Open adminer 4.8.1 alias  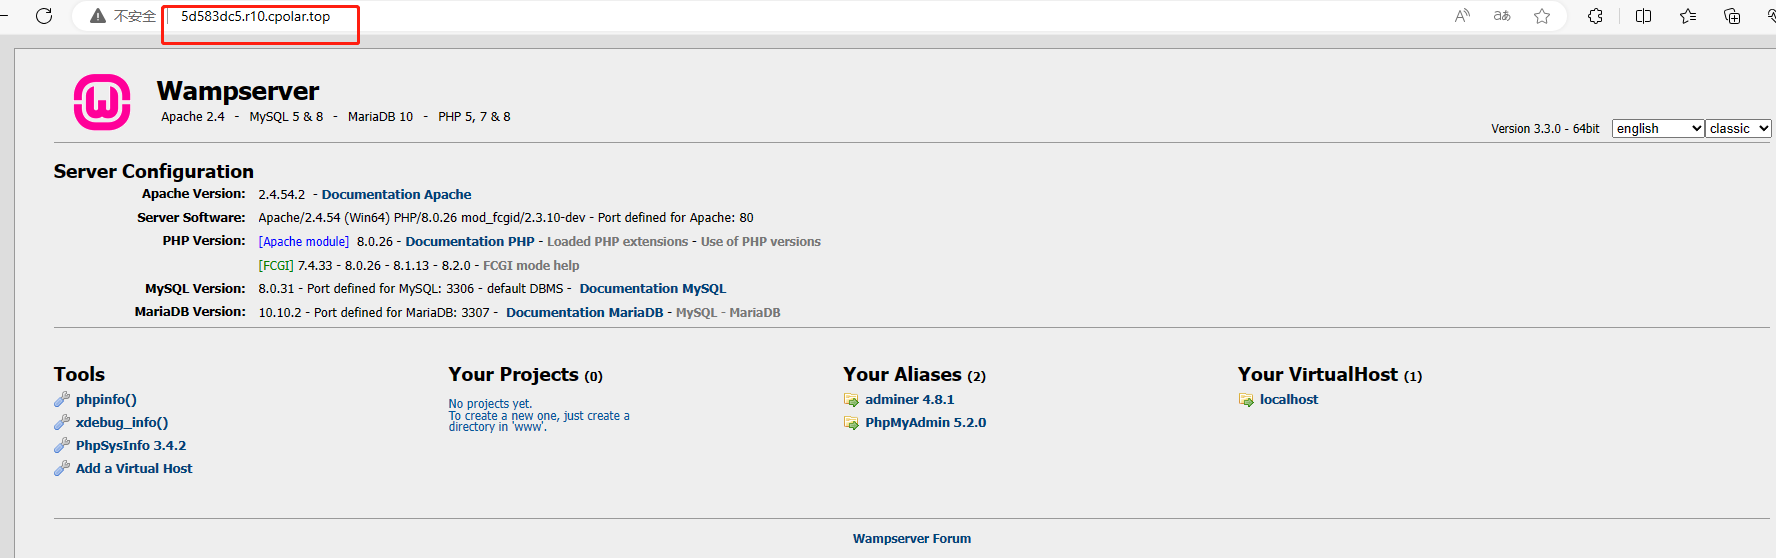910,399
